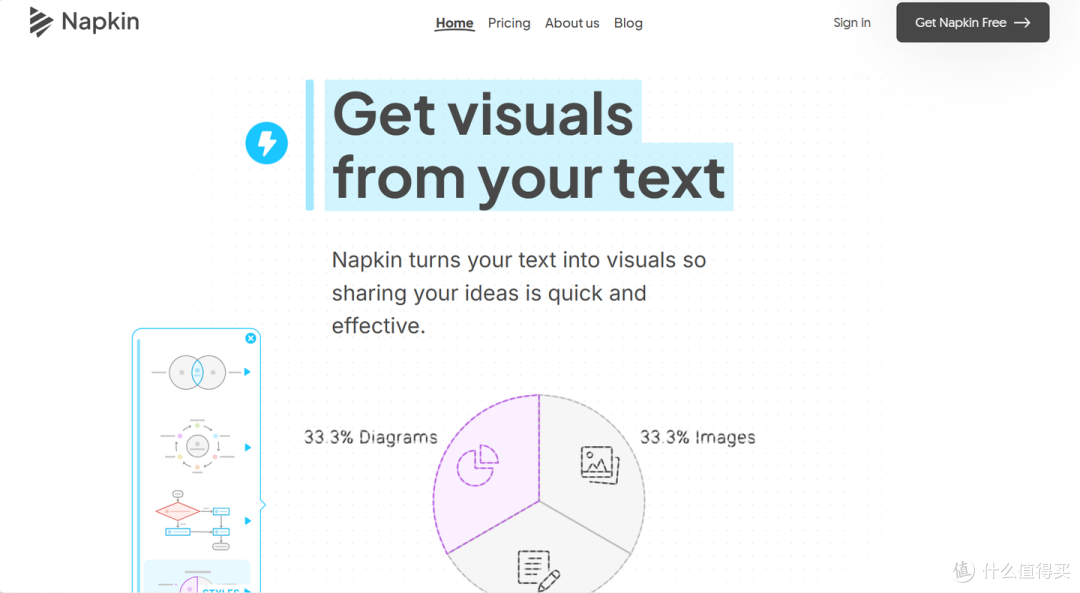Screen dimensions: 1080x593
Task: Select the circular cycle diagram thumbnail
Action: pos(198,446)
